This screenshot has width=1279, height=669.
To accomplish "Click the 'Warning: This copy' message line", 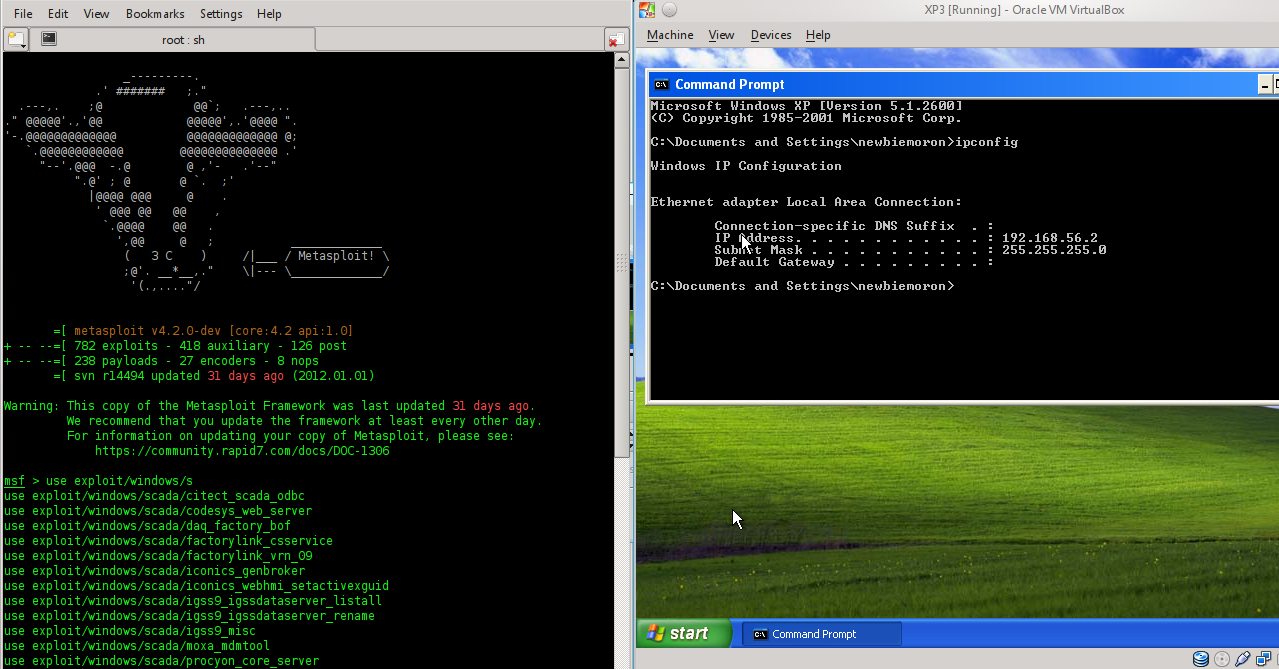I will click(270, 406).
